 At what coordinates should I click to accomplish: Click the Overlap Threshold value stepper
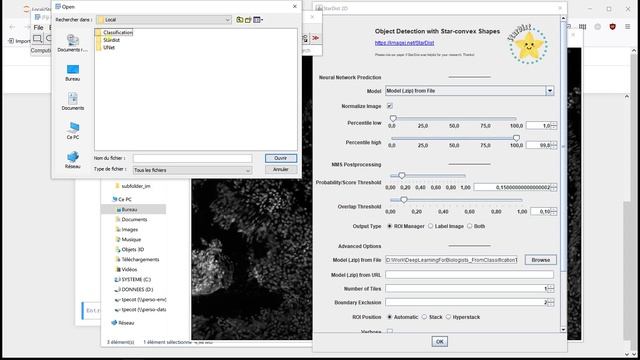click(x=553, y=211)
